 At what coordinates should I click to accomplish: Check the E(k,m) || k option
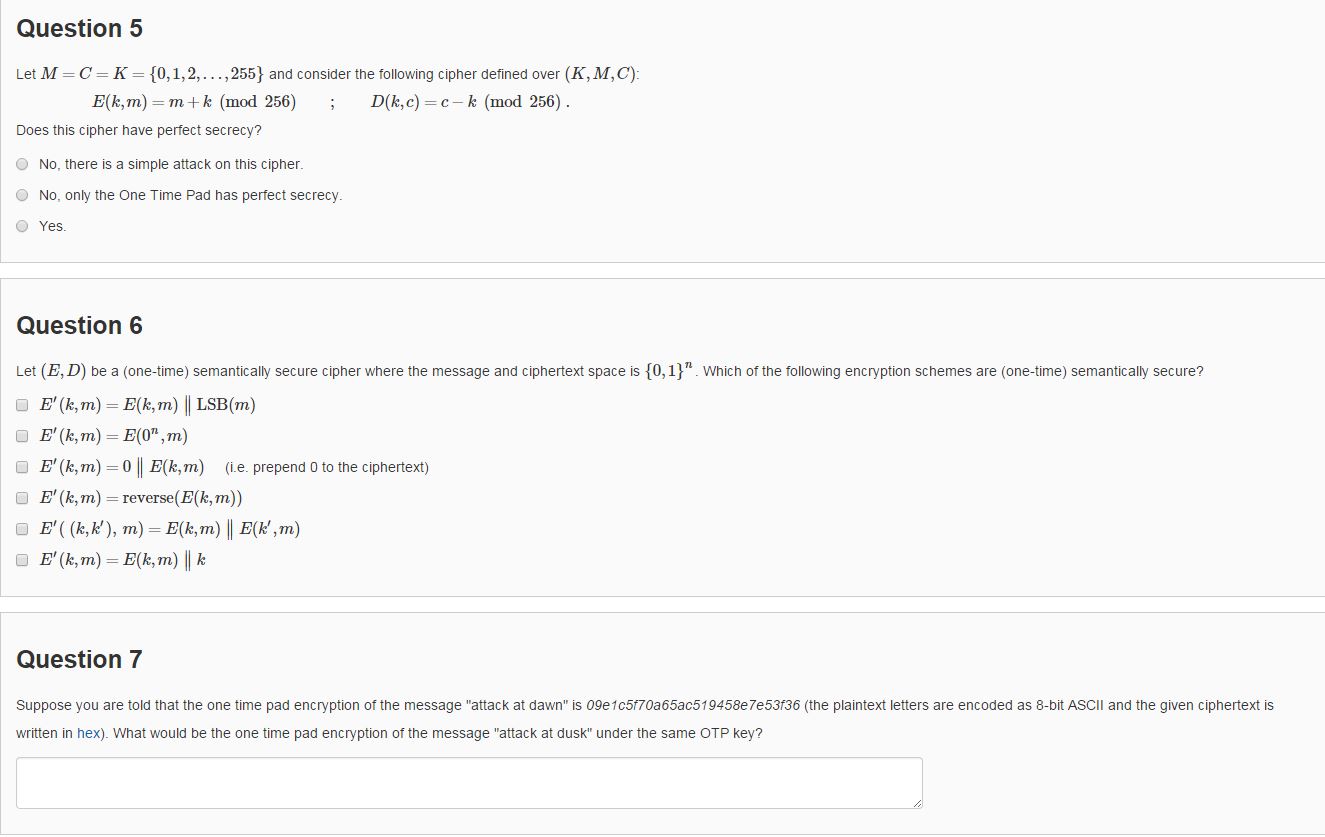point(22,560)
